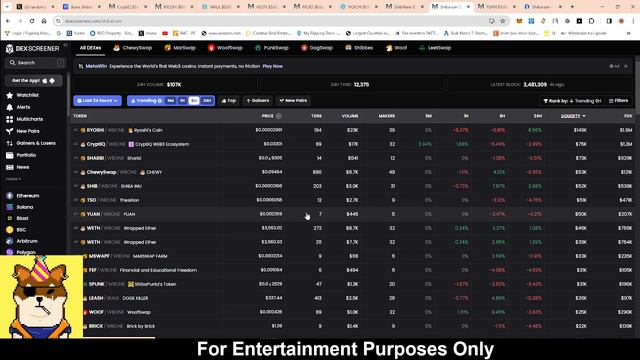Select Blast chain icon

coord(10,218)
